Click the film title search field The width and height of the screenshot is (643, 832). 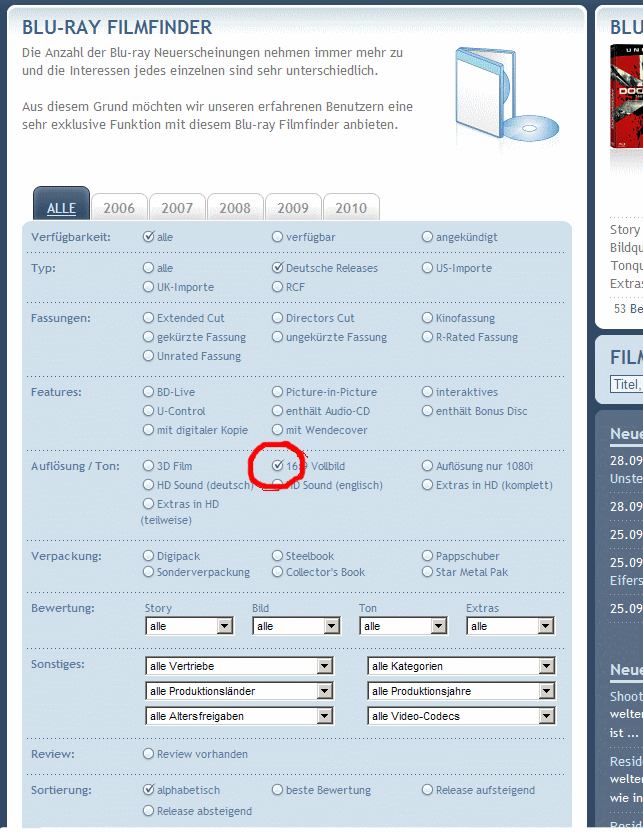click(x=626, y=384)
